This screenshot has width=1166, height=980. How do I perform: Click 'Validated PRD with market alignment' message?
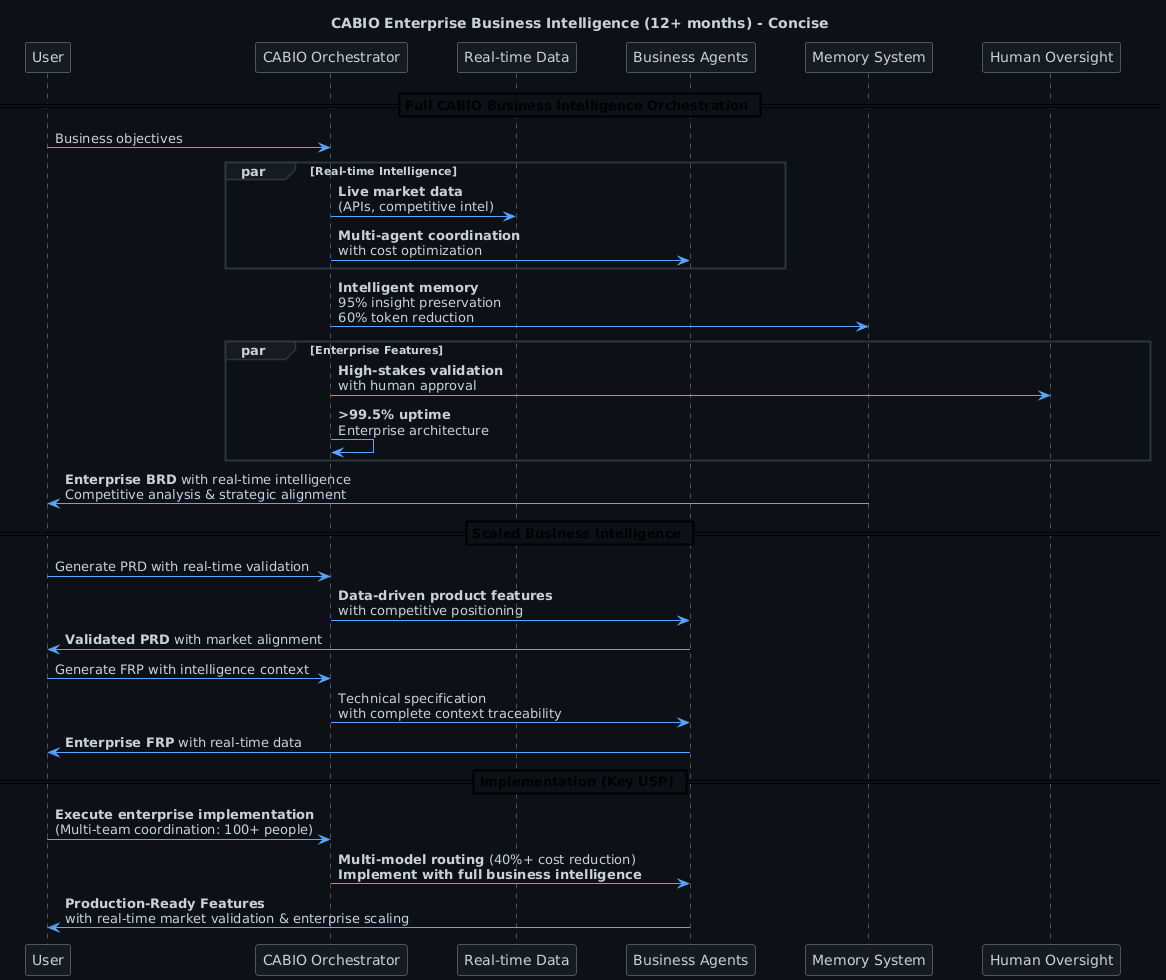click(x=193, y=639)
